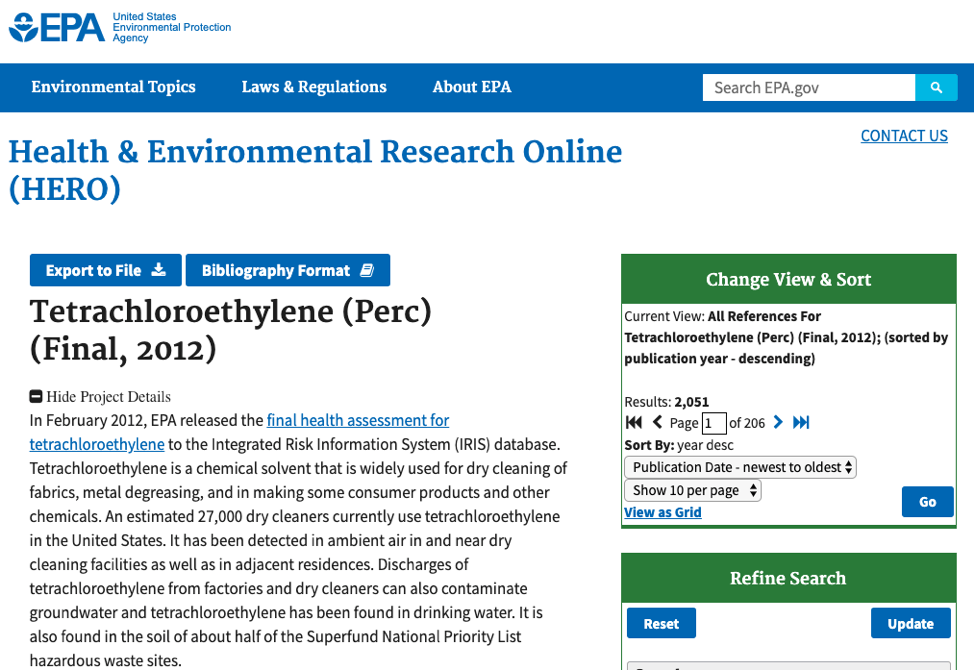Screen dimensions: 974x670
Task: Click the page number input box
Action: pyautogui.click(x=714, y=423)
